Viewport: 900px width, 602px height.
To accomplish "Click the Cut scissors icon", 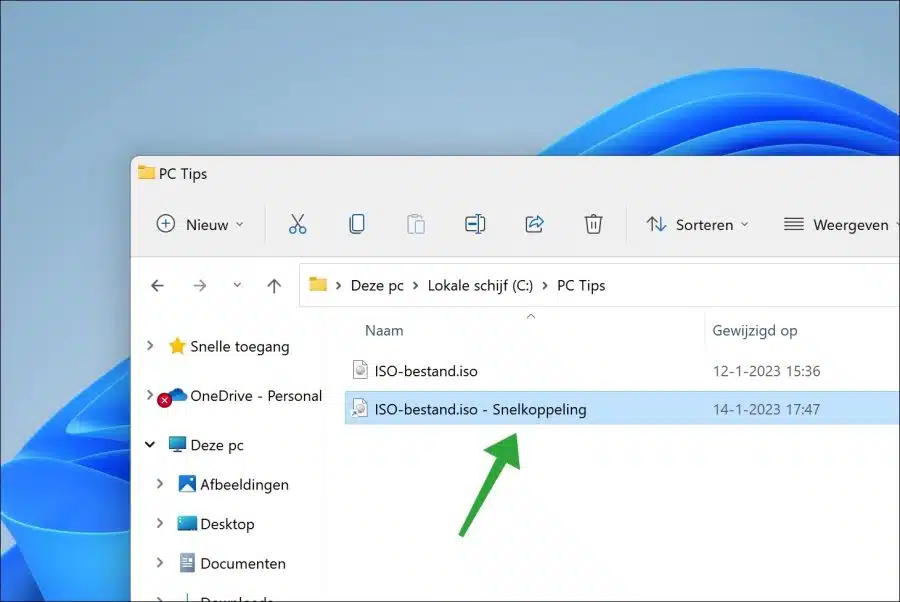I will (297, 224).
